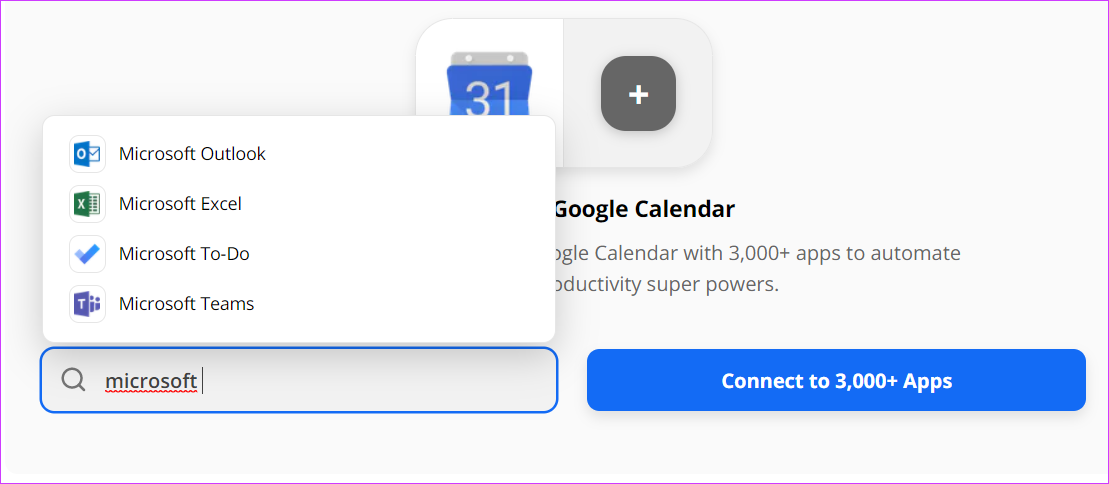Click the blue To-Do checkmark icon
Viewport: 1109px width, 484px height.
click(x=87, y=254)
